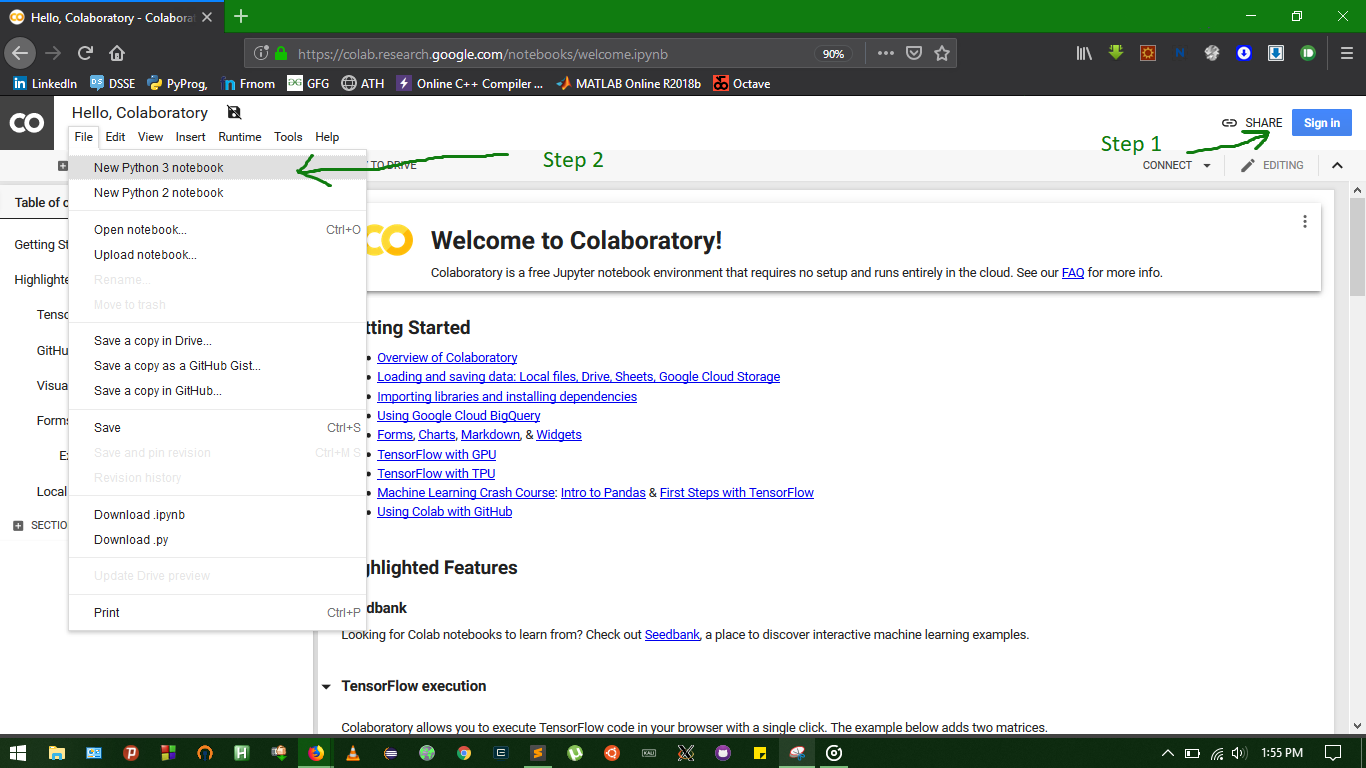This screenshot has height=768, width=1366.
Task: Open the MATLAB Online R2018b bookmark
Action: coord(628,84)
